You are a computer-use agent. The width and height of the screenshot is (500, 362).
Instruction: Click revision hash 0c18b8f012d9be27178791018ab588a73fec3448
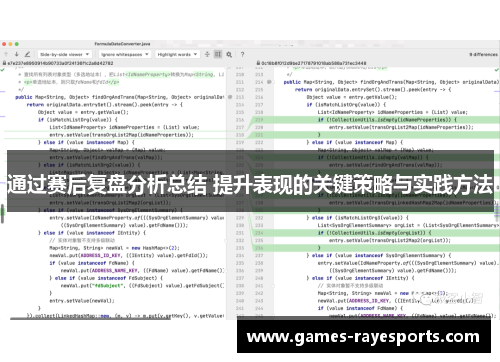314,63
